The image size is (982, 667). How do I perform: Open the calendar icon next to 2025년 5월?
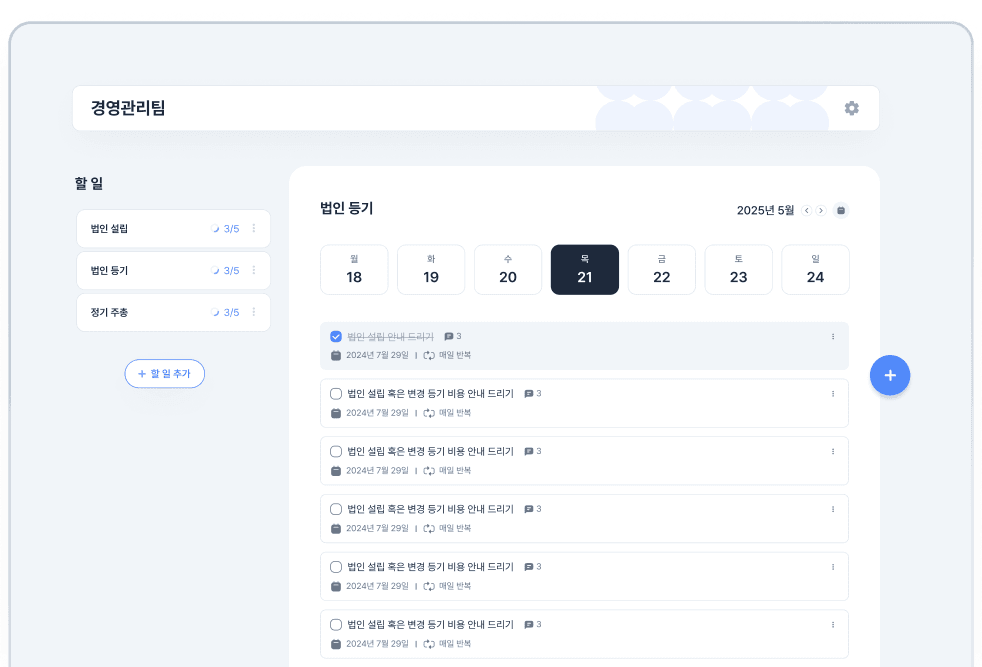coord(840,210)
